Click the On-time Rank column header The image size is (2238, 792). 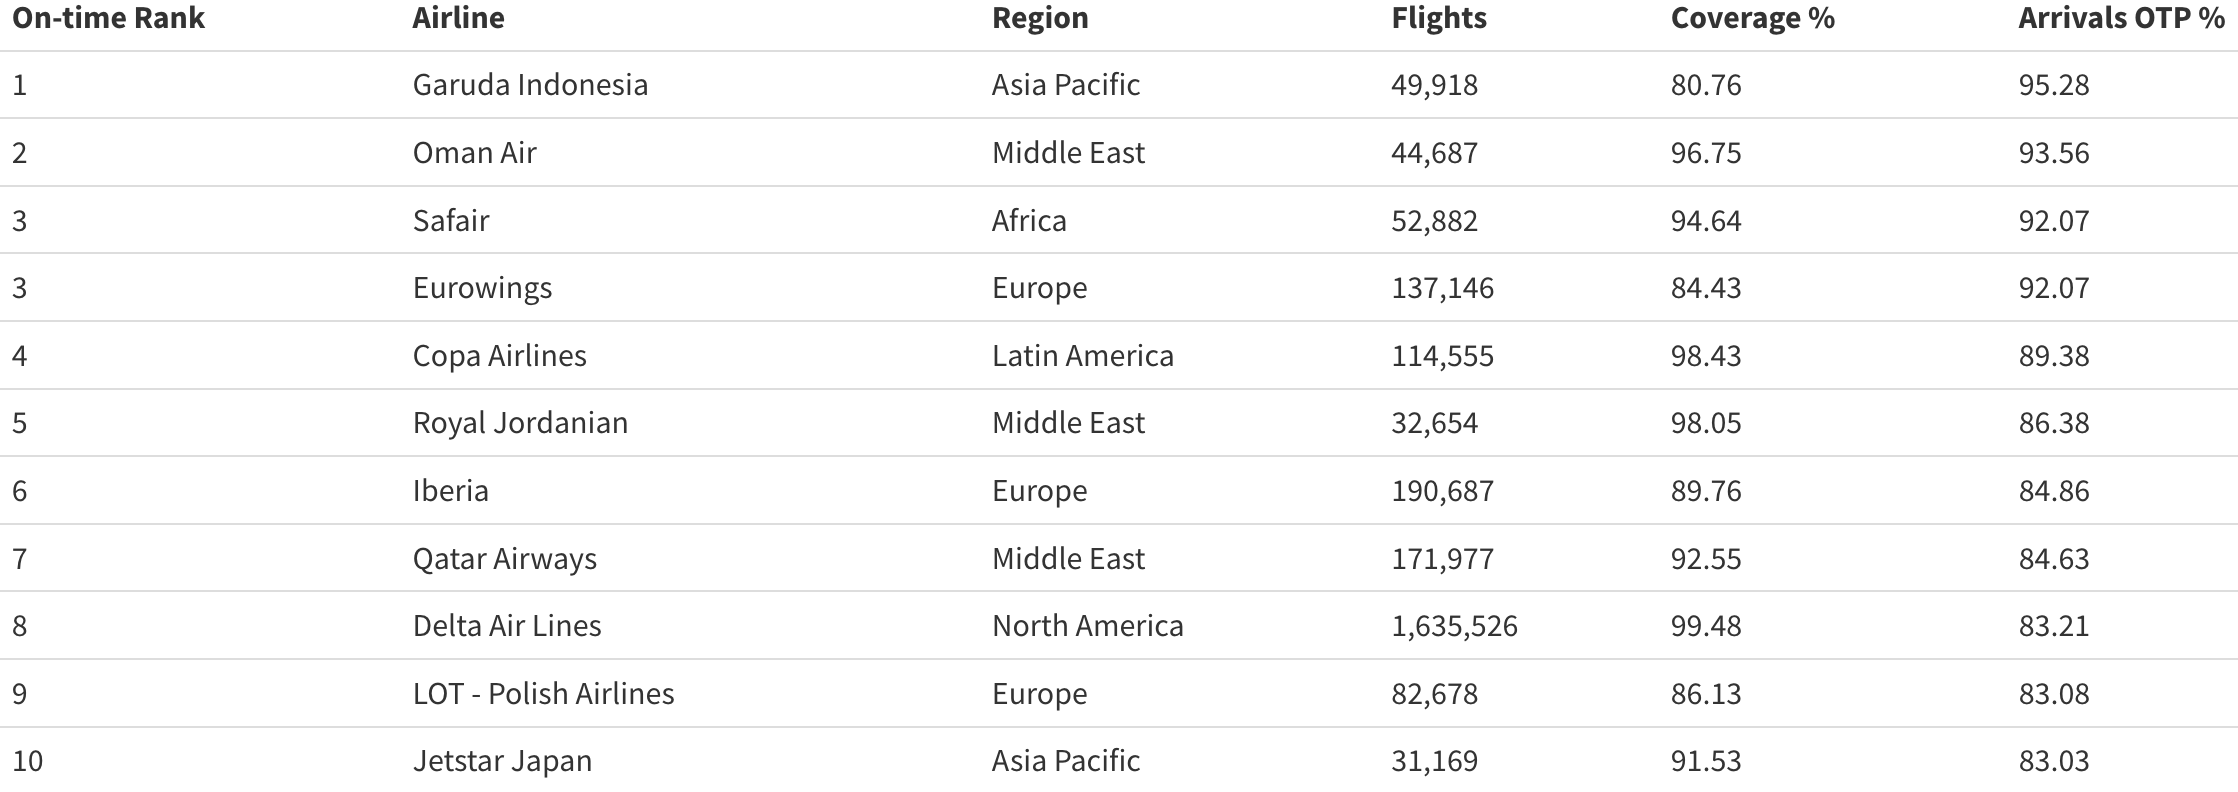(108, 18)
